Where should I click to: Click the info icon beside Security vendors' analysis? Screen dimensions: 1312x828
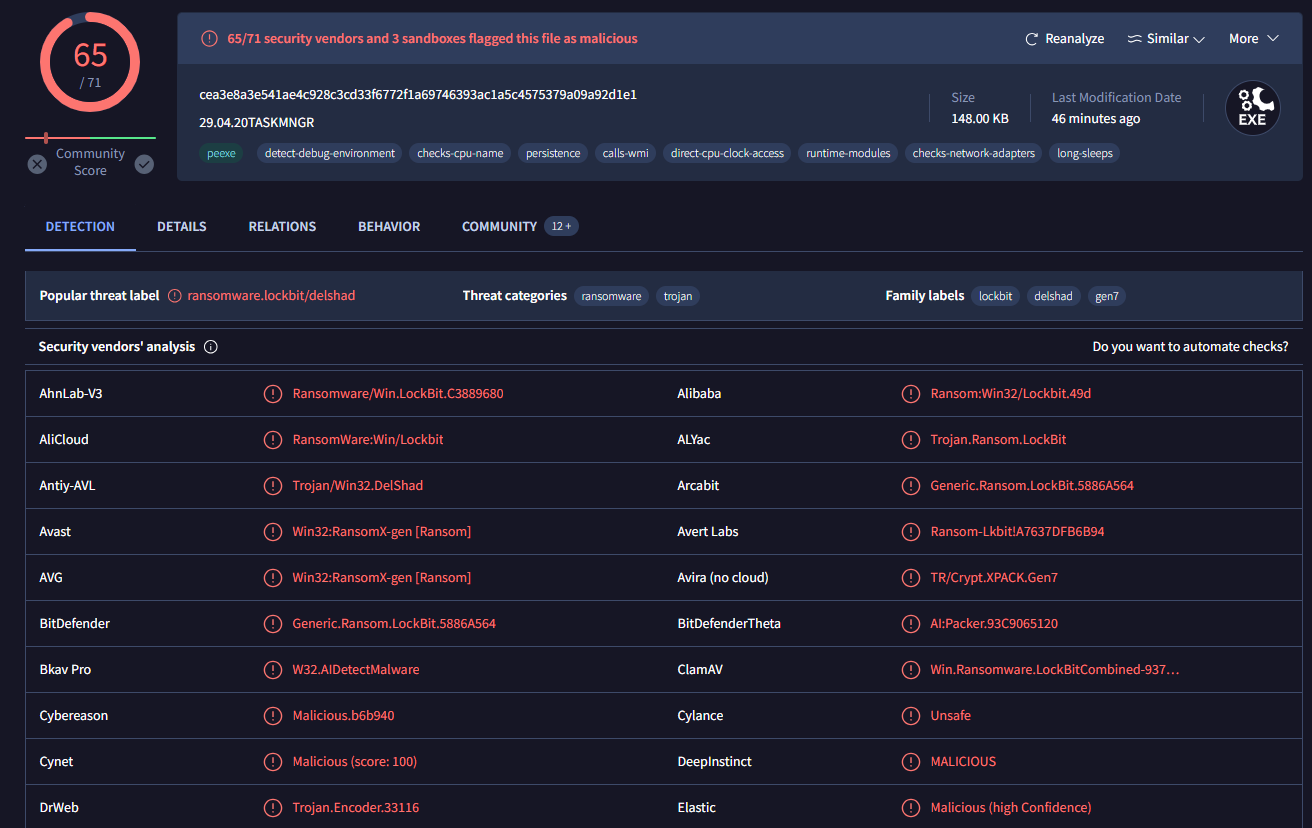click(211, 347)
